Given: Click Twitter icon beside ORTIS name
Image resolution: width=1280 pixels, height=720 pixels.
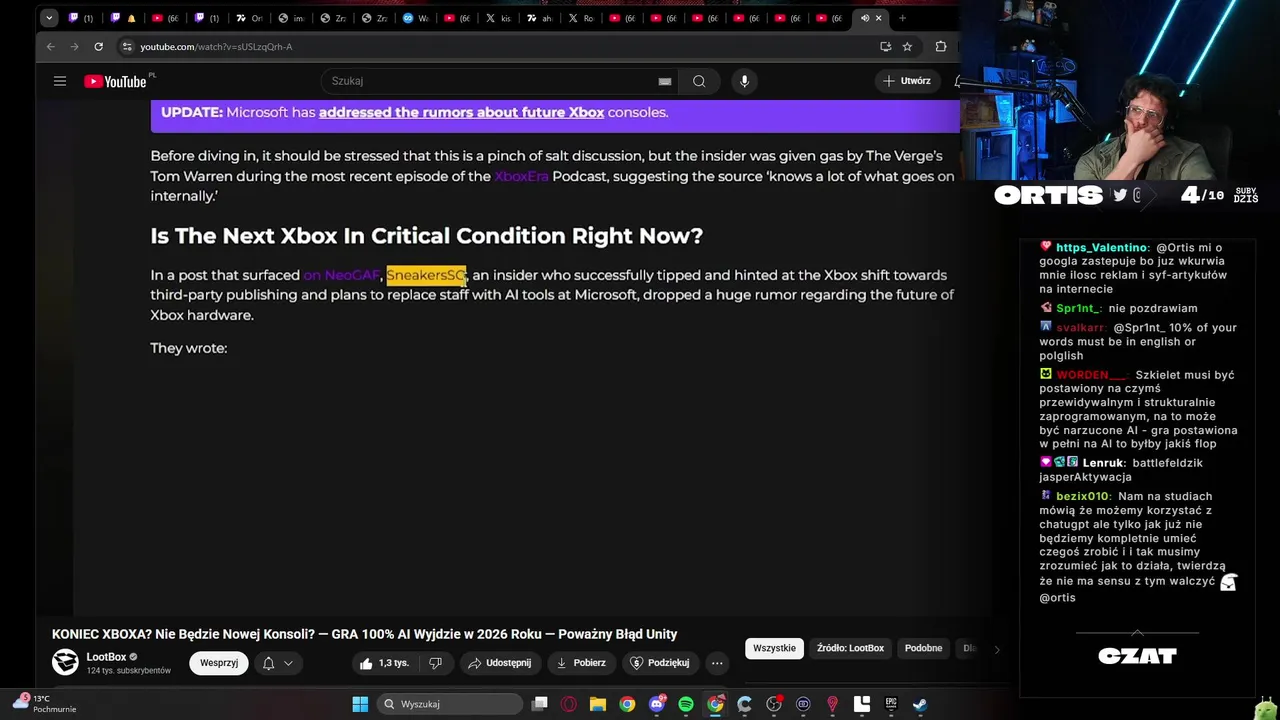Looking at the screenshot, I should (1120, 195).
